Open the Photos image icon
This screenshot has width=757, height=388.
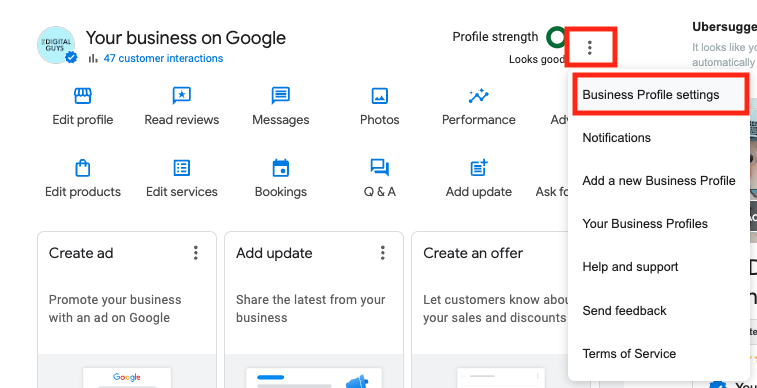(x=379, y=96)
